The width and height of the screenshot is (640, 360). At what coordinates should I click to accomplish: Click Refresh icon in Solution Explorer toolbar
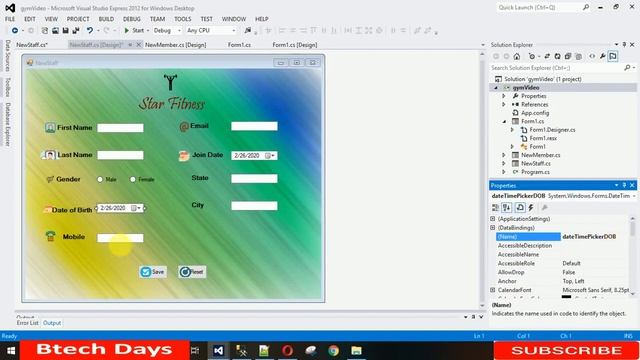[557, 56]
